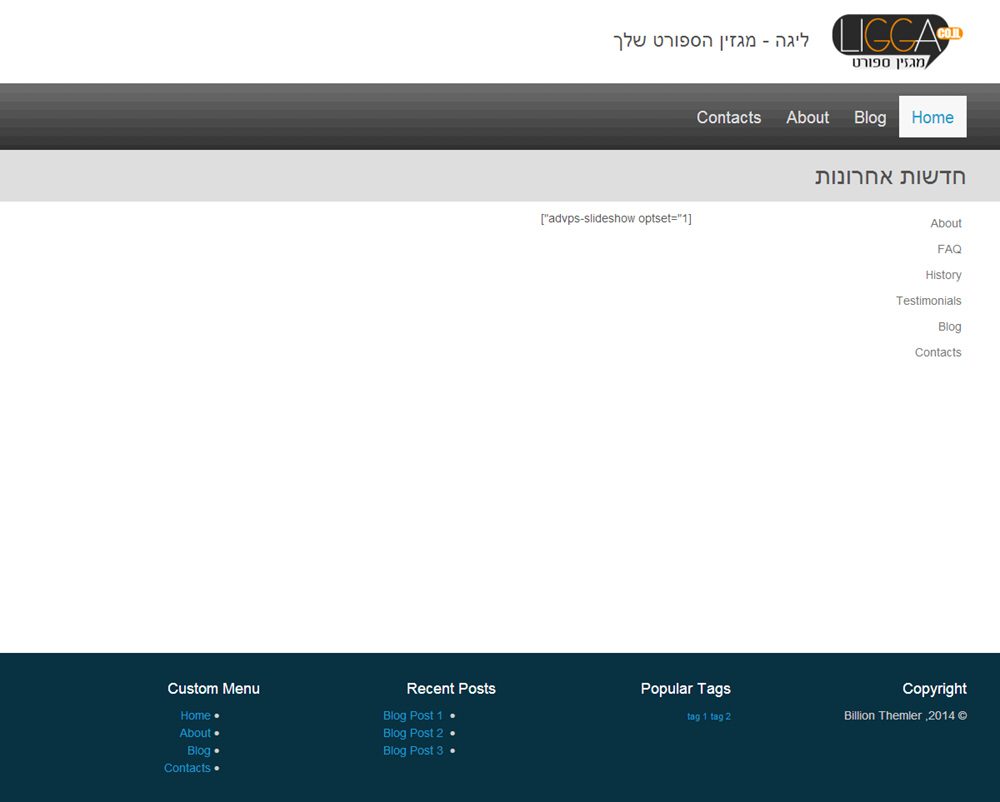Open Blog in the top navigation bar

pyautogui.click(x=870, y=117)
